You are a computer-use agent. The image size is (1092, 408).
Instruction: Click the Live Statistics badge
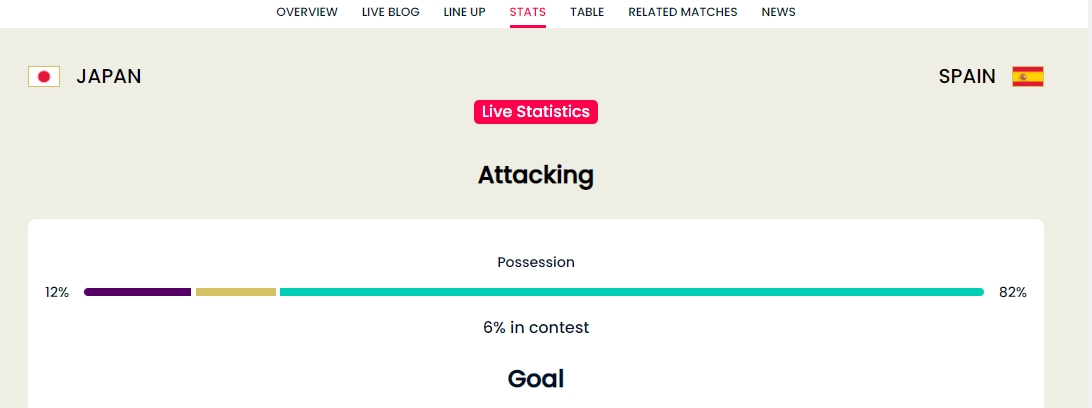pos(536,112)
